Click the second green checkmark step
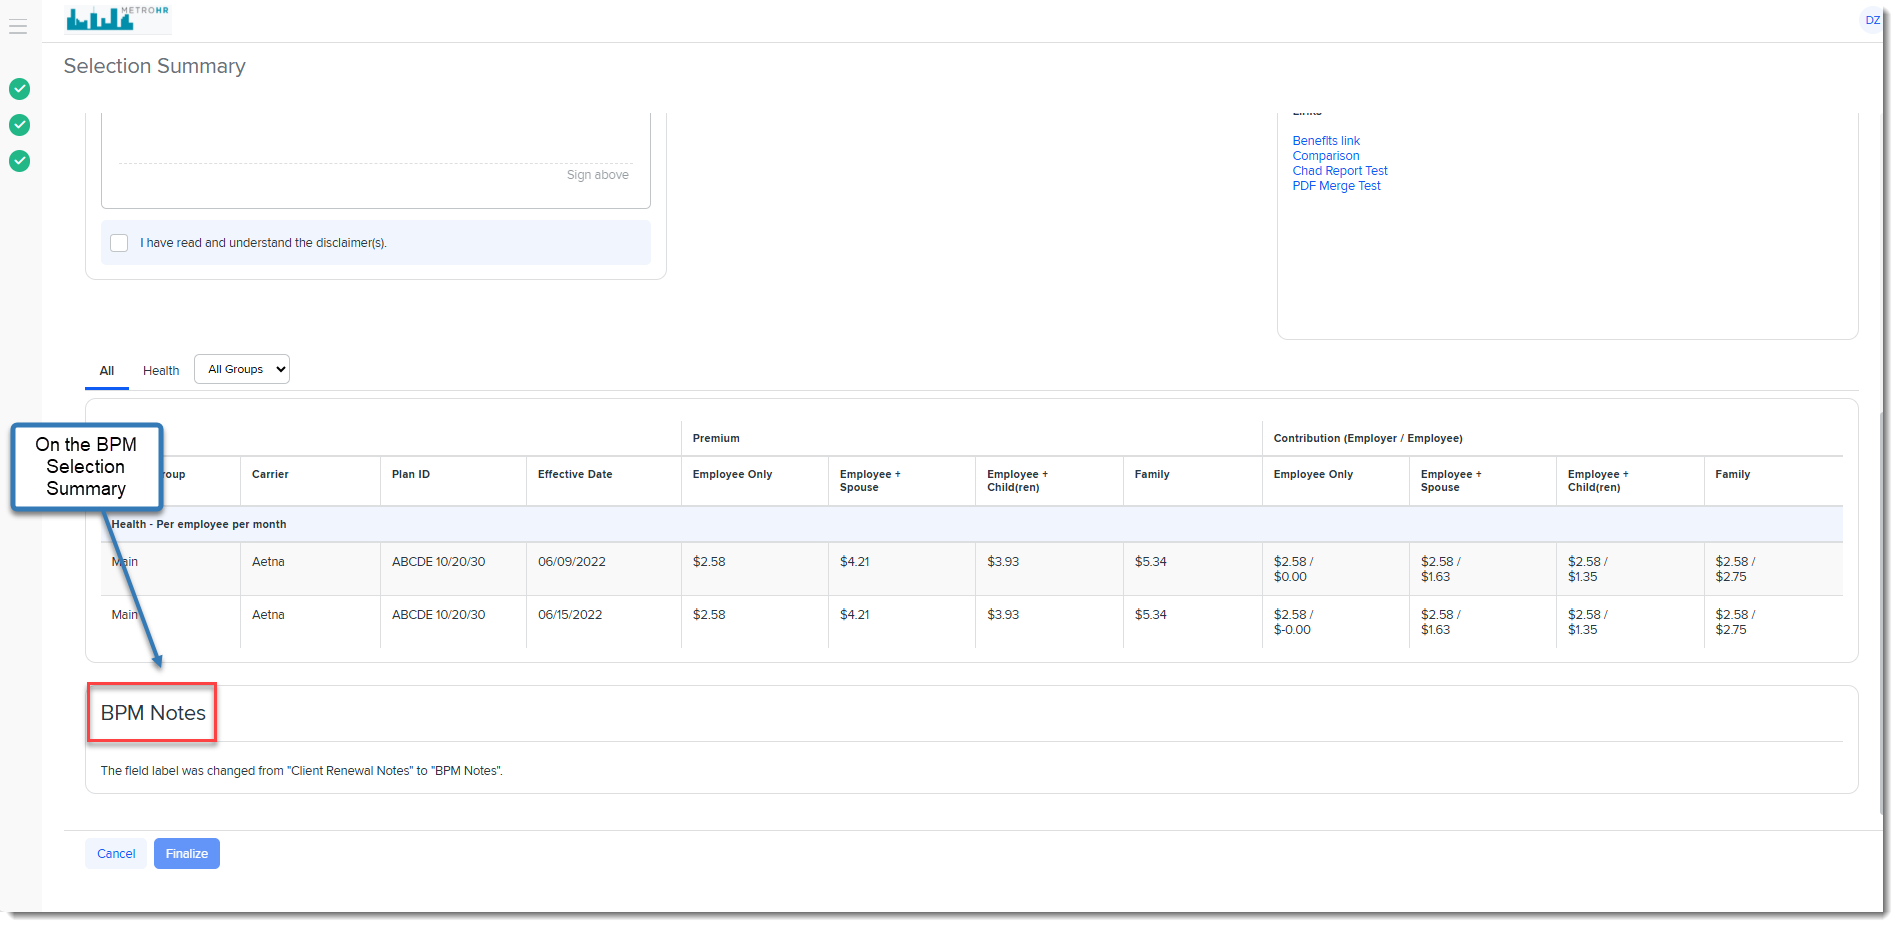Viewport: 1898px width, 927px height. 19,125
